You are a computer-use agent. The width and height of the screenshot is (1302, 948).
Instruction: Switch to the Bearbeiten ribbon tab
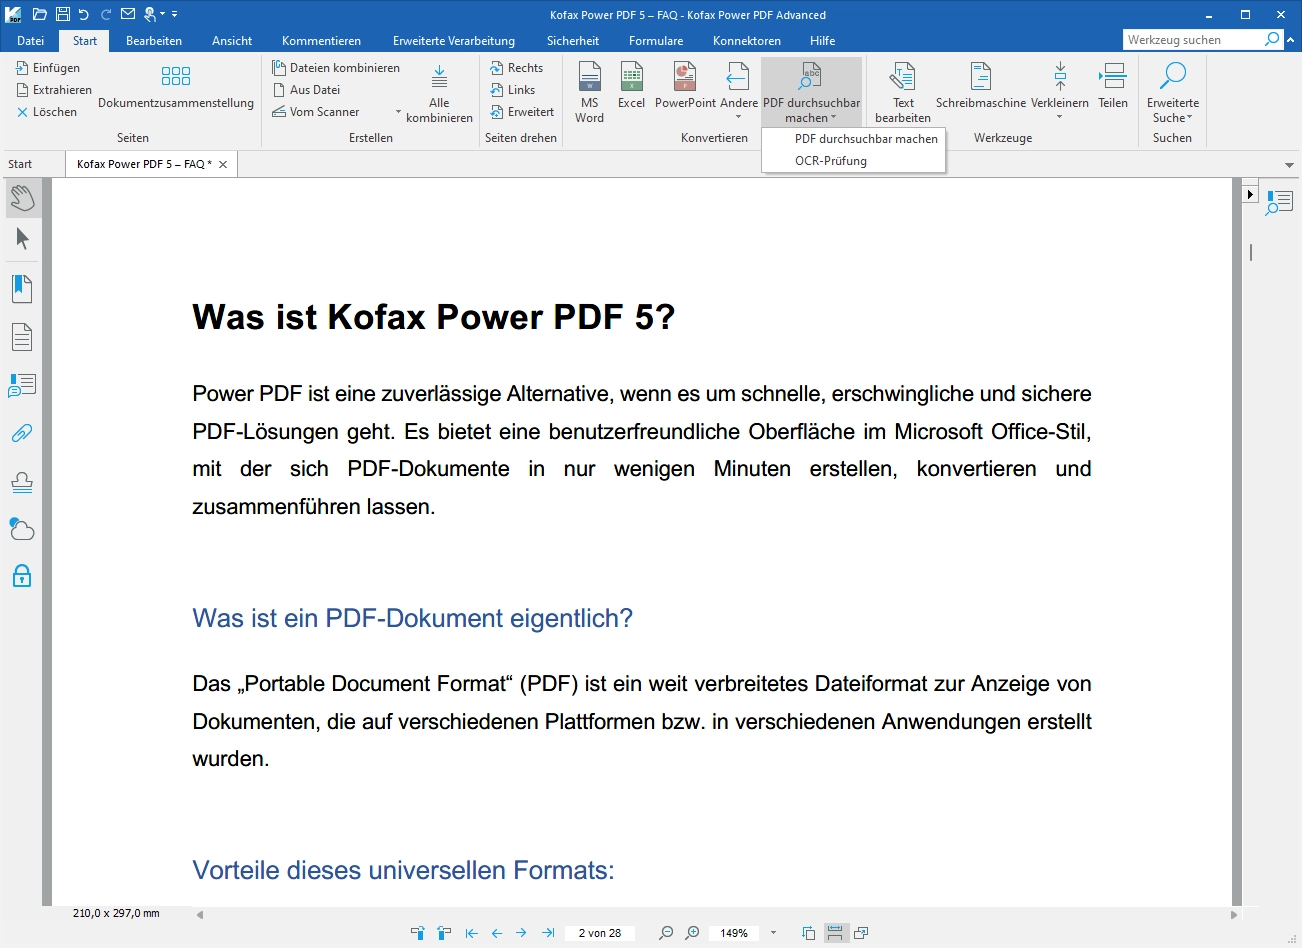pos(154,41)
